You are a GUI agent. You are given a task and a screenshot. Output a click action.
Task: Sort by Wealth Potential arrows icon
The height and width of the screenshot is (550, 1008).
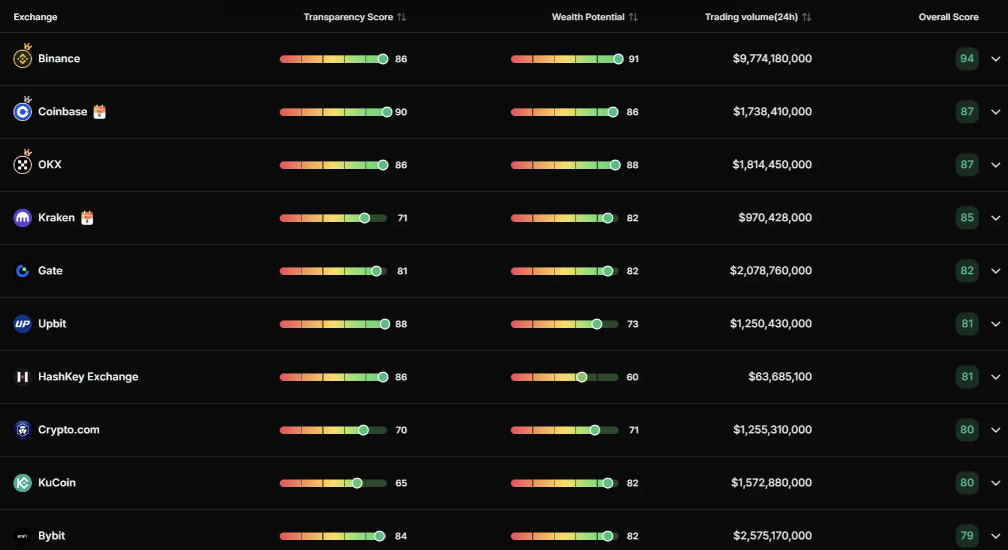(633, 17)
